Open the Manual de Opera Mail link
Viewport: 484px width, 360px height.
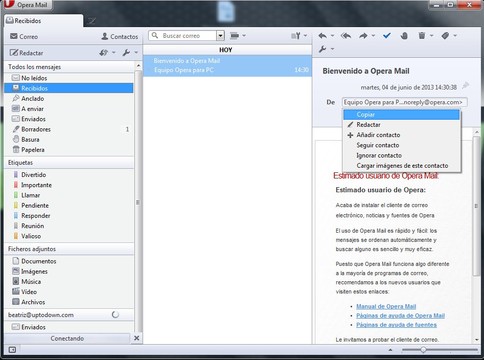[386, 306]
